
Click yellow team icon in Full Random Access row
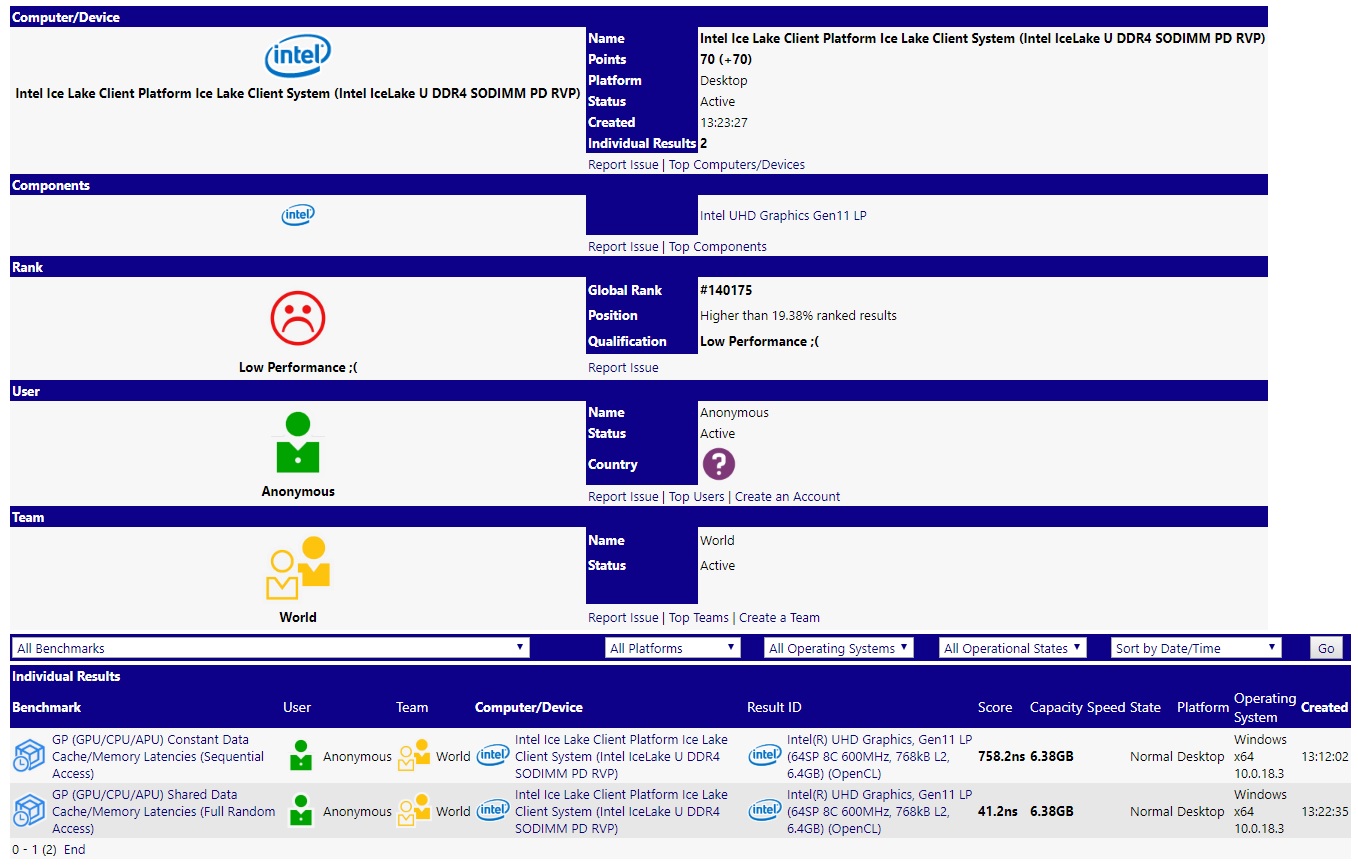pyautogui.click(x=414, y=811)
